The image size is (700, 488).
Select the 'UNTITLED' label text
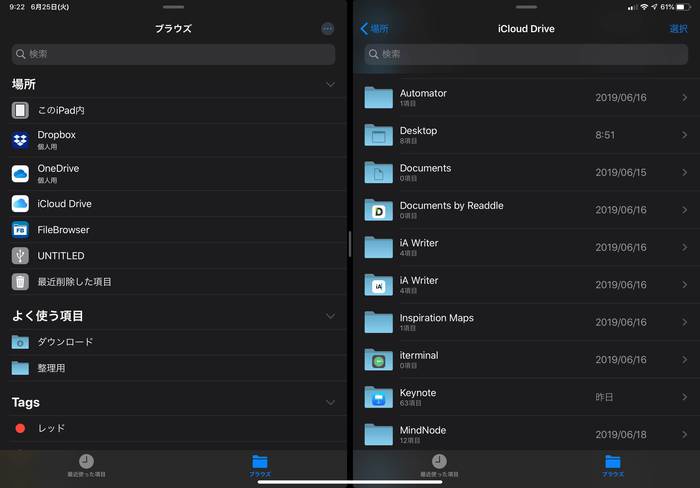coord(61,256)
